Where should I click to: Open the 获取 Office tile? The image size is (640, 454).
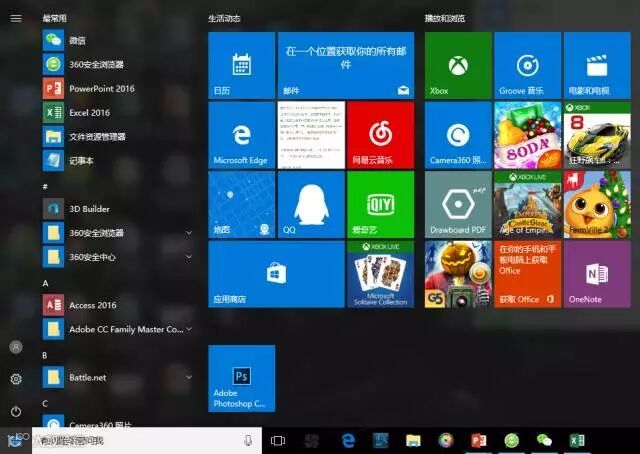point(527,274)
